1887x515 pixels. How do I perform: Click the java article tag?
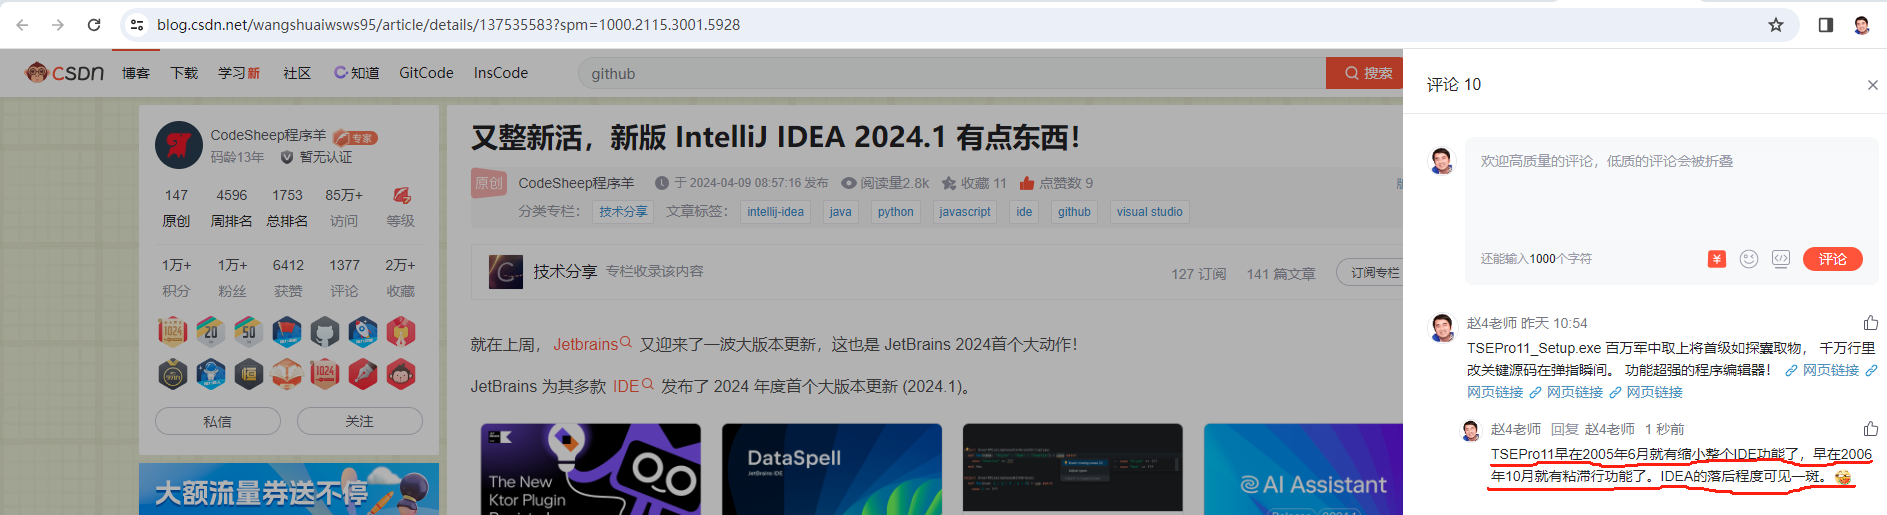click(x=841, y=212)
